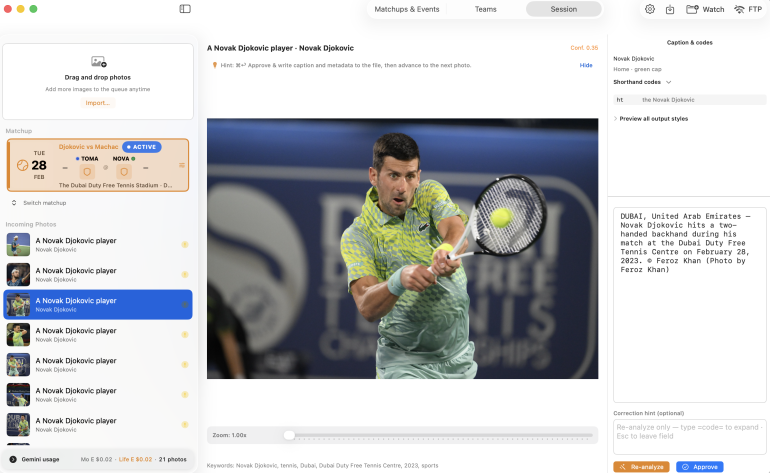Open the Watch folder button
The width and height of the screenshot is (770, 473).
[x=705, y=9]
